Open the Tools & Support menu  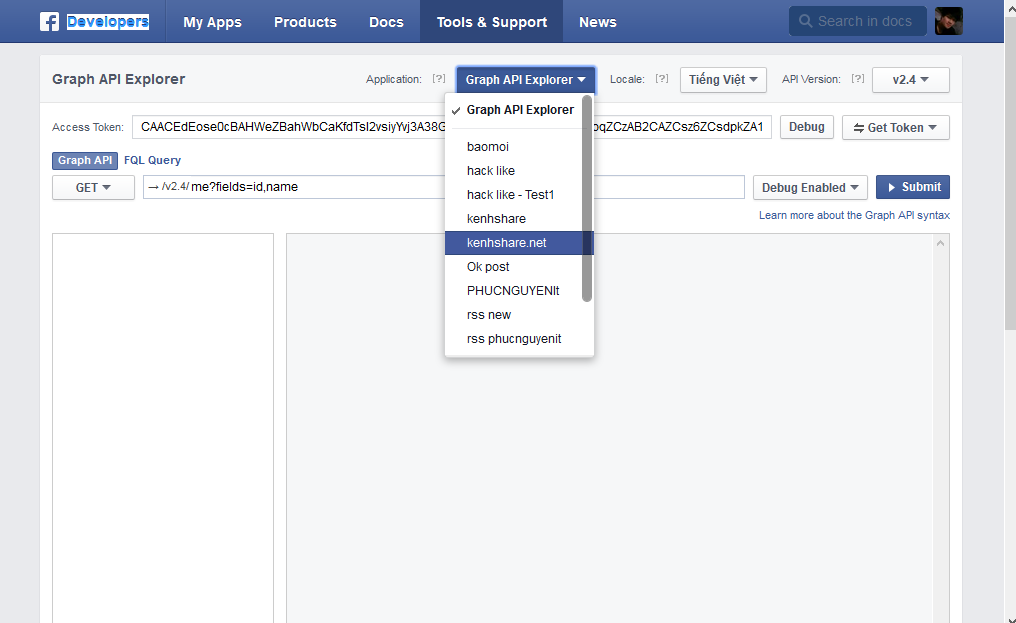[x=492, y=22]
